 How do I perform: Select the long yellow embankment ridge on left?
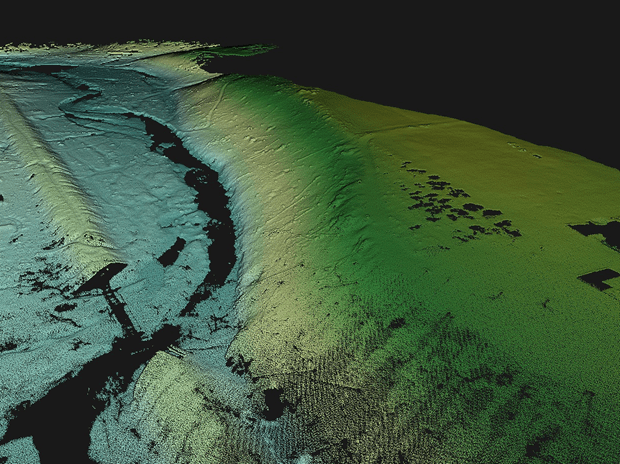[60, 190]
